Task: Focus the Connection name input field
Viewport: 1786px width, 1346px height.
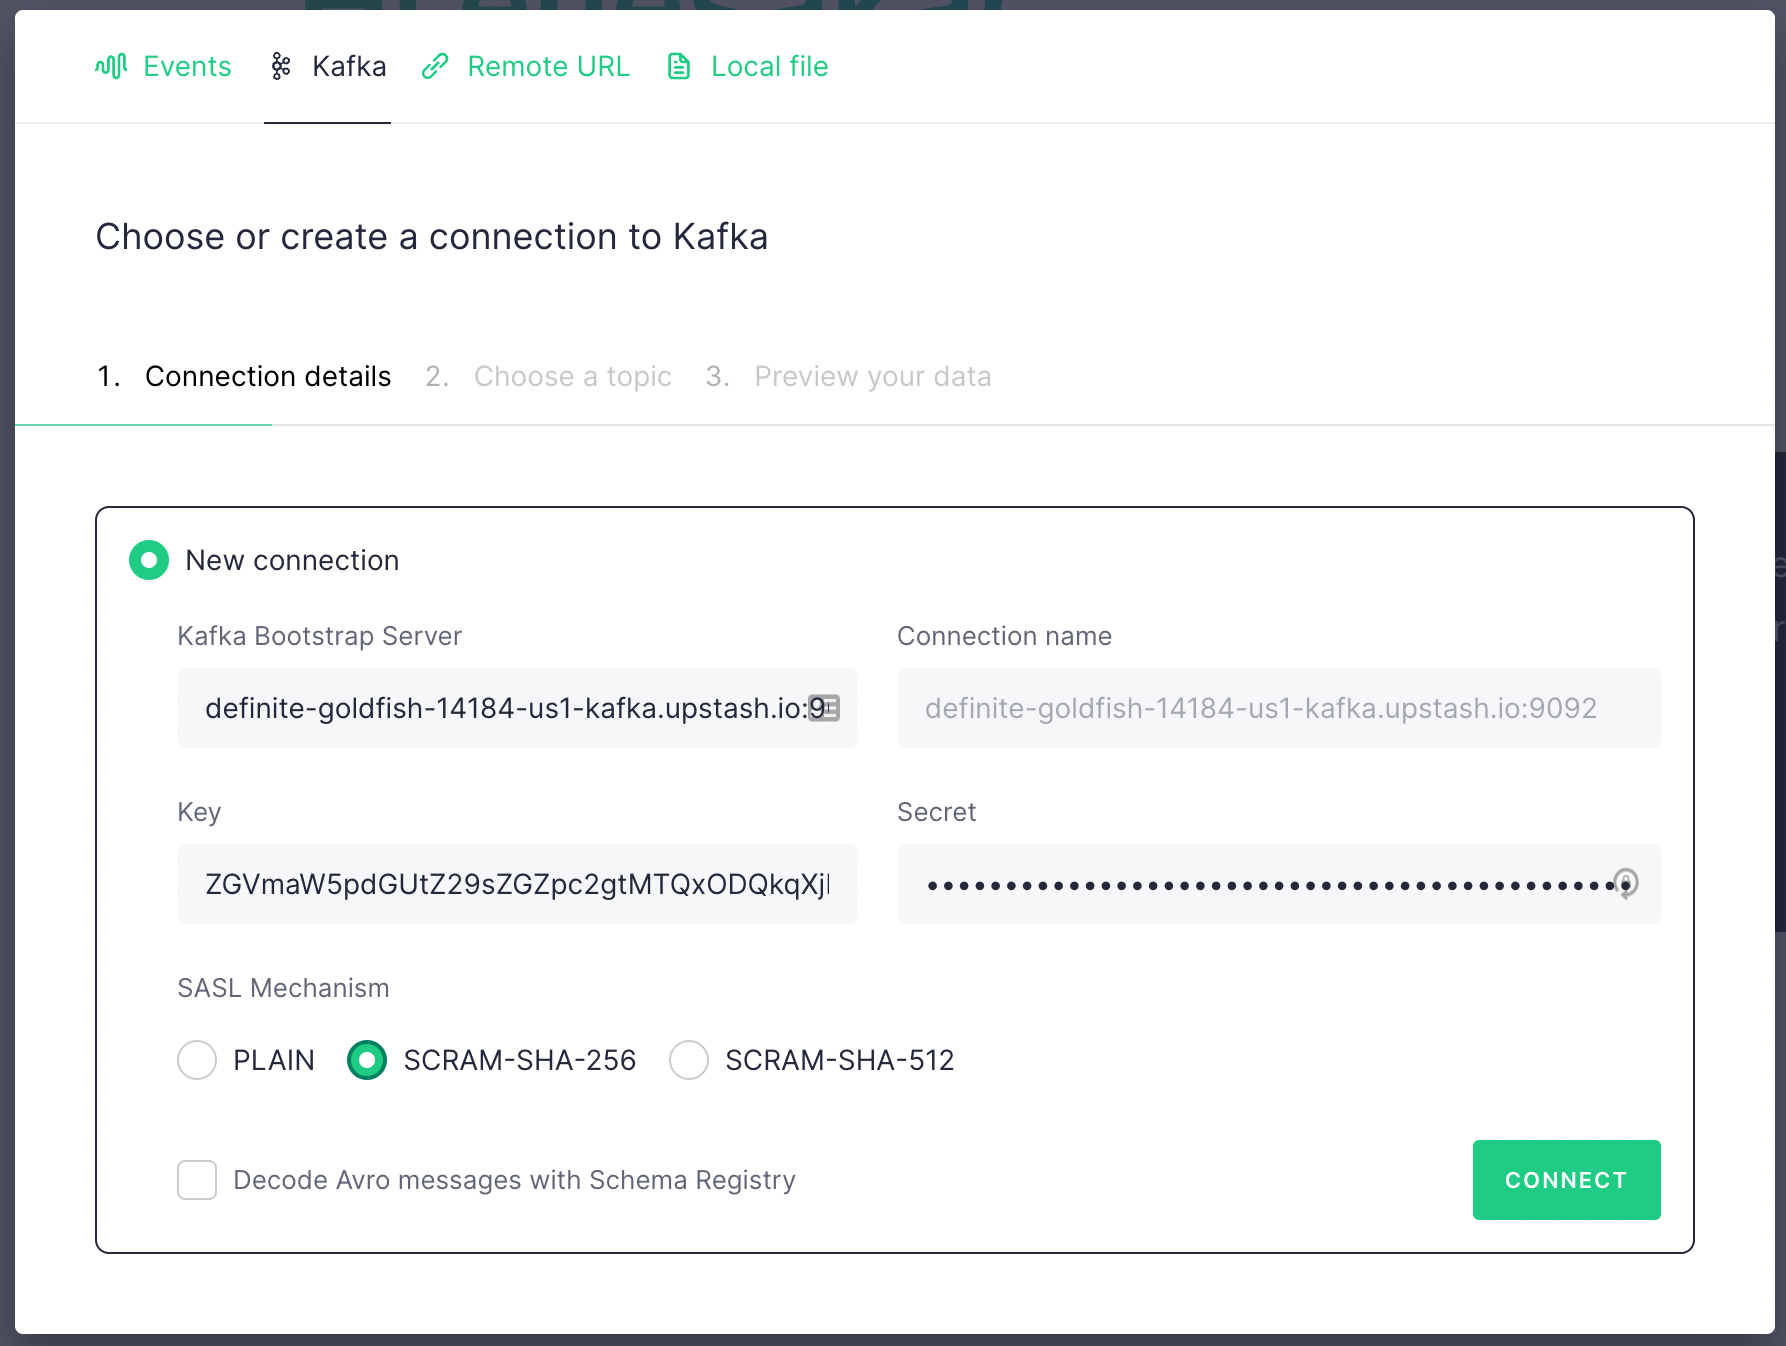Action: pos(1278,708)
